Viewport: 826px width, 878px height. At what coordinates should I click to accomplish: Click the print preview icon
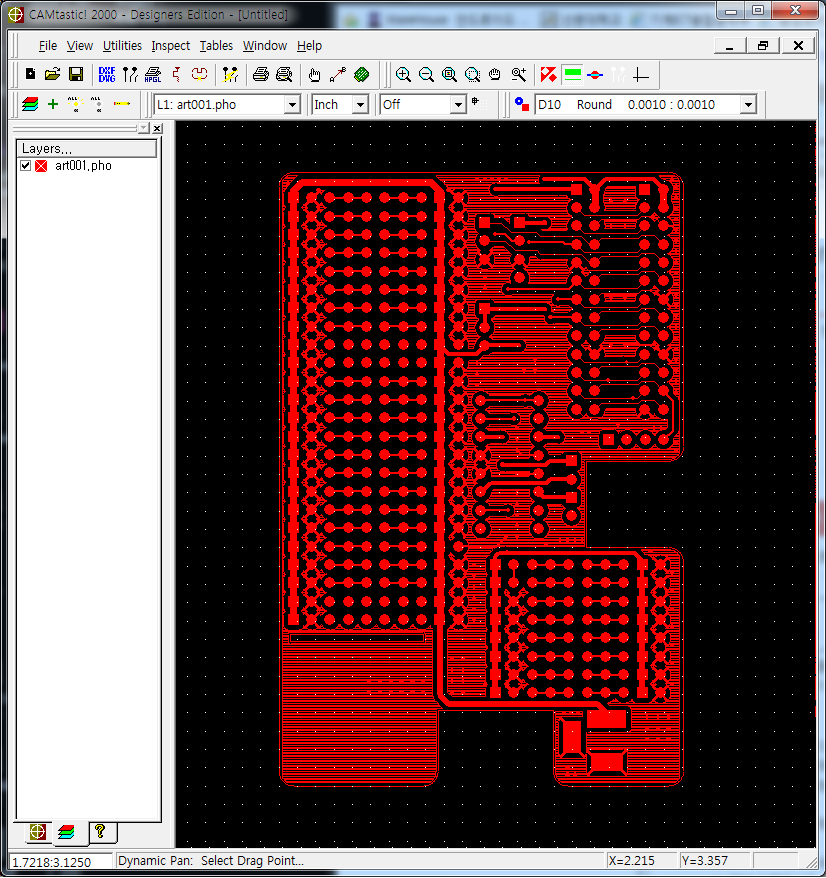284,74
